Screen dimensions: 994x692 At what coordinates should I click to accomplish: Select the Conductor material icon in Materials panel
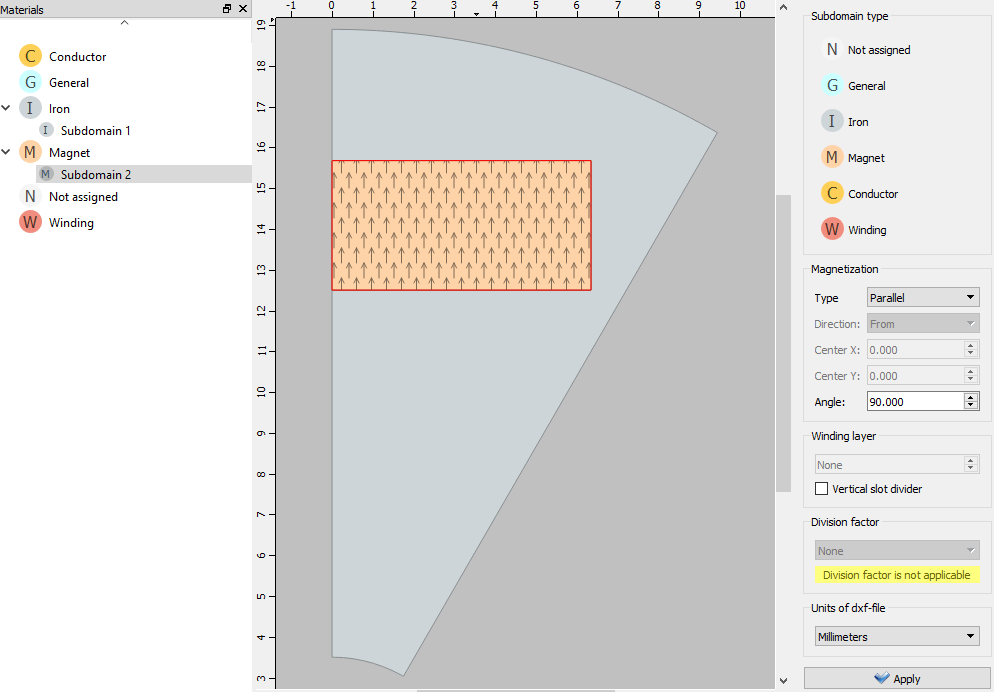pos(30,57)
